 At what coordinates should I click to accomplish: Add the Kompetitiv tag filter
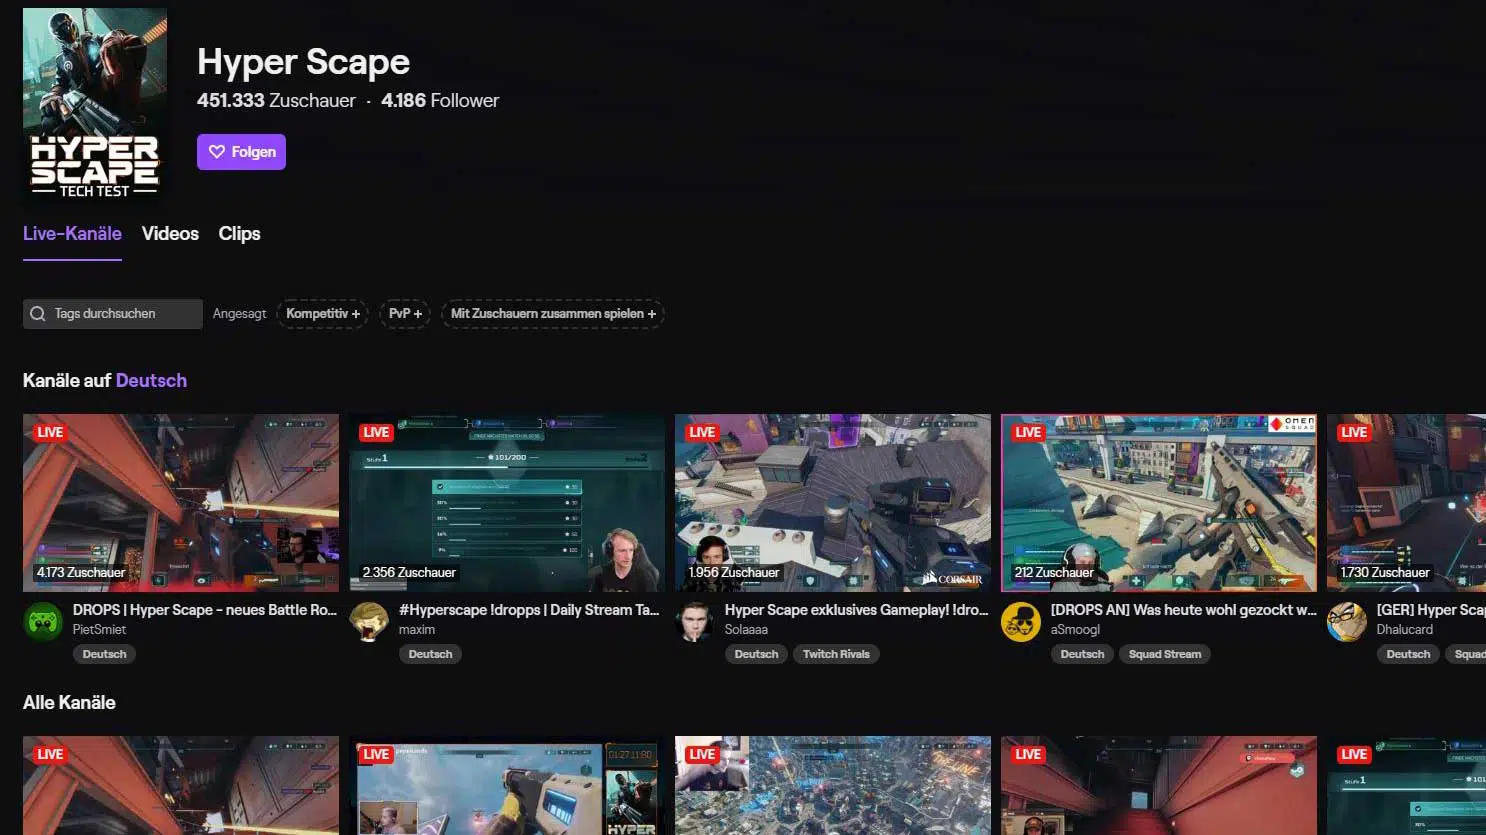coord(322,314)
